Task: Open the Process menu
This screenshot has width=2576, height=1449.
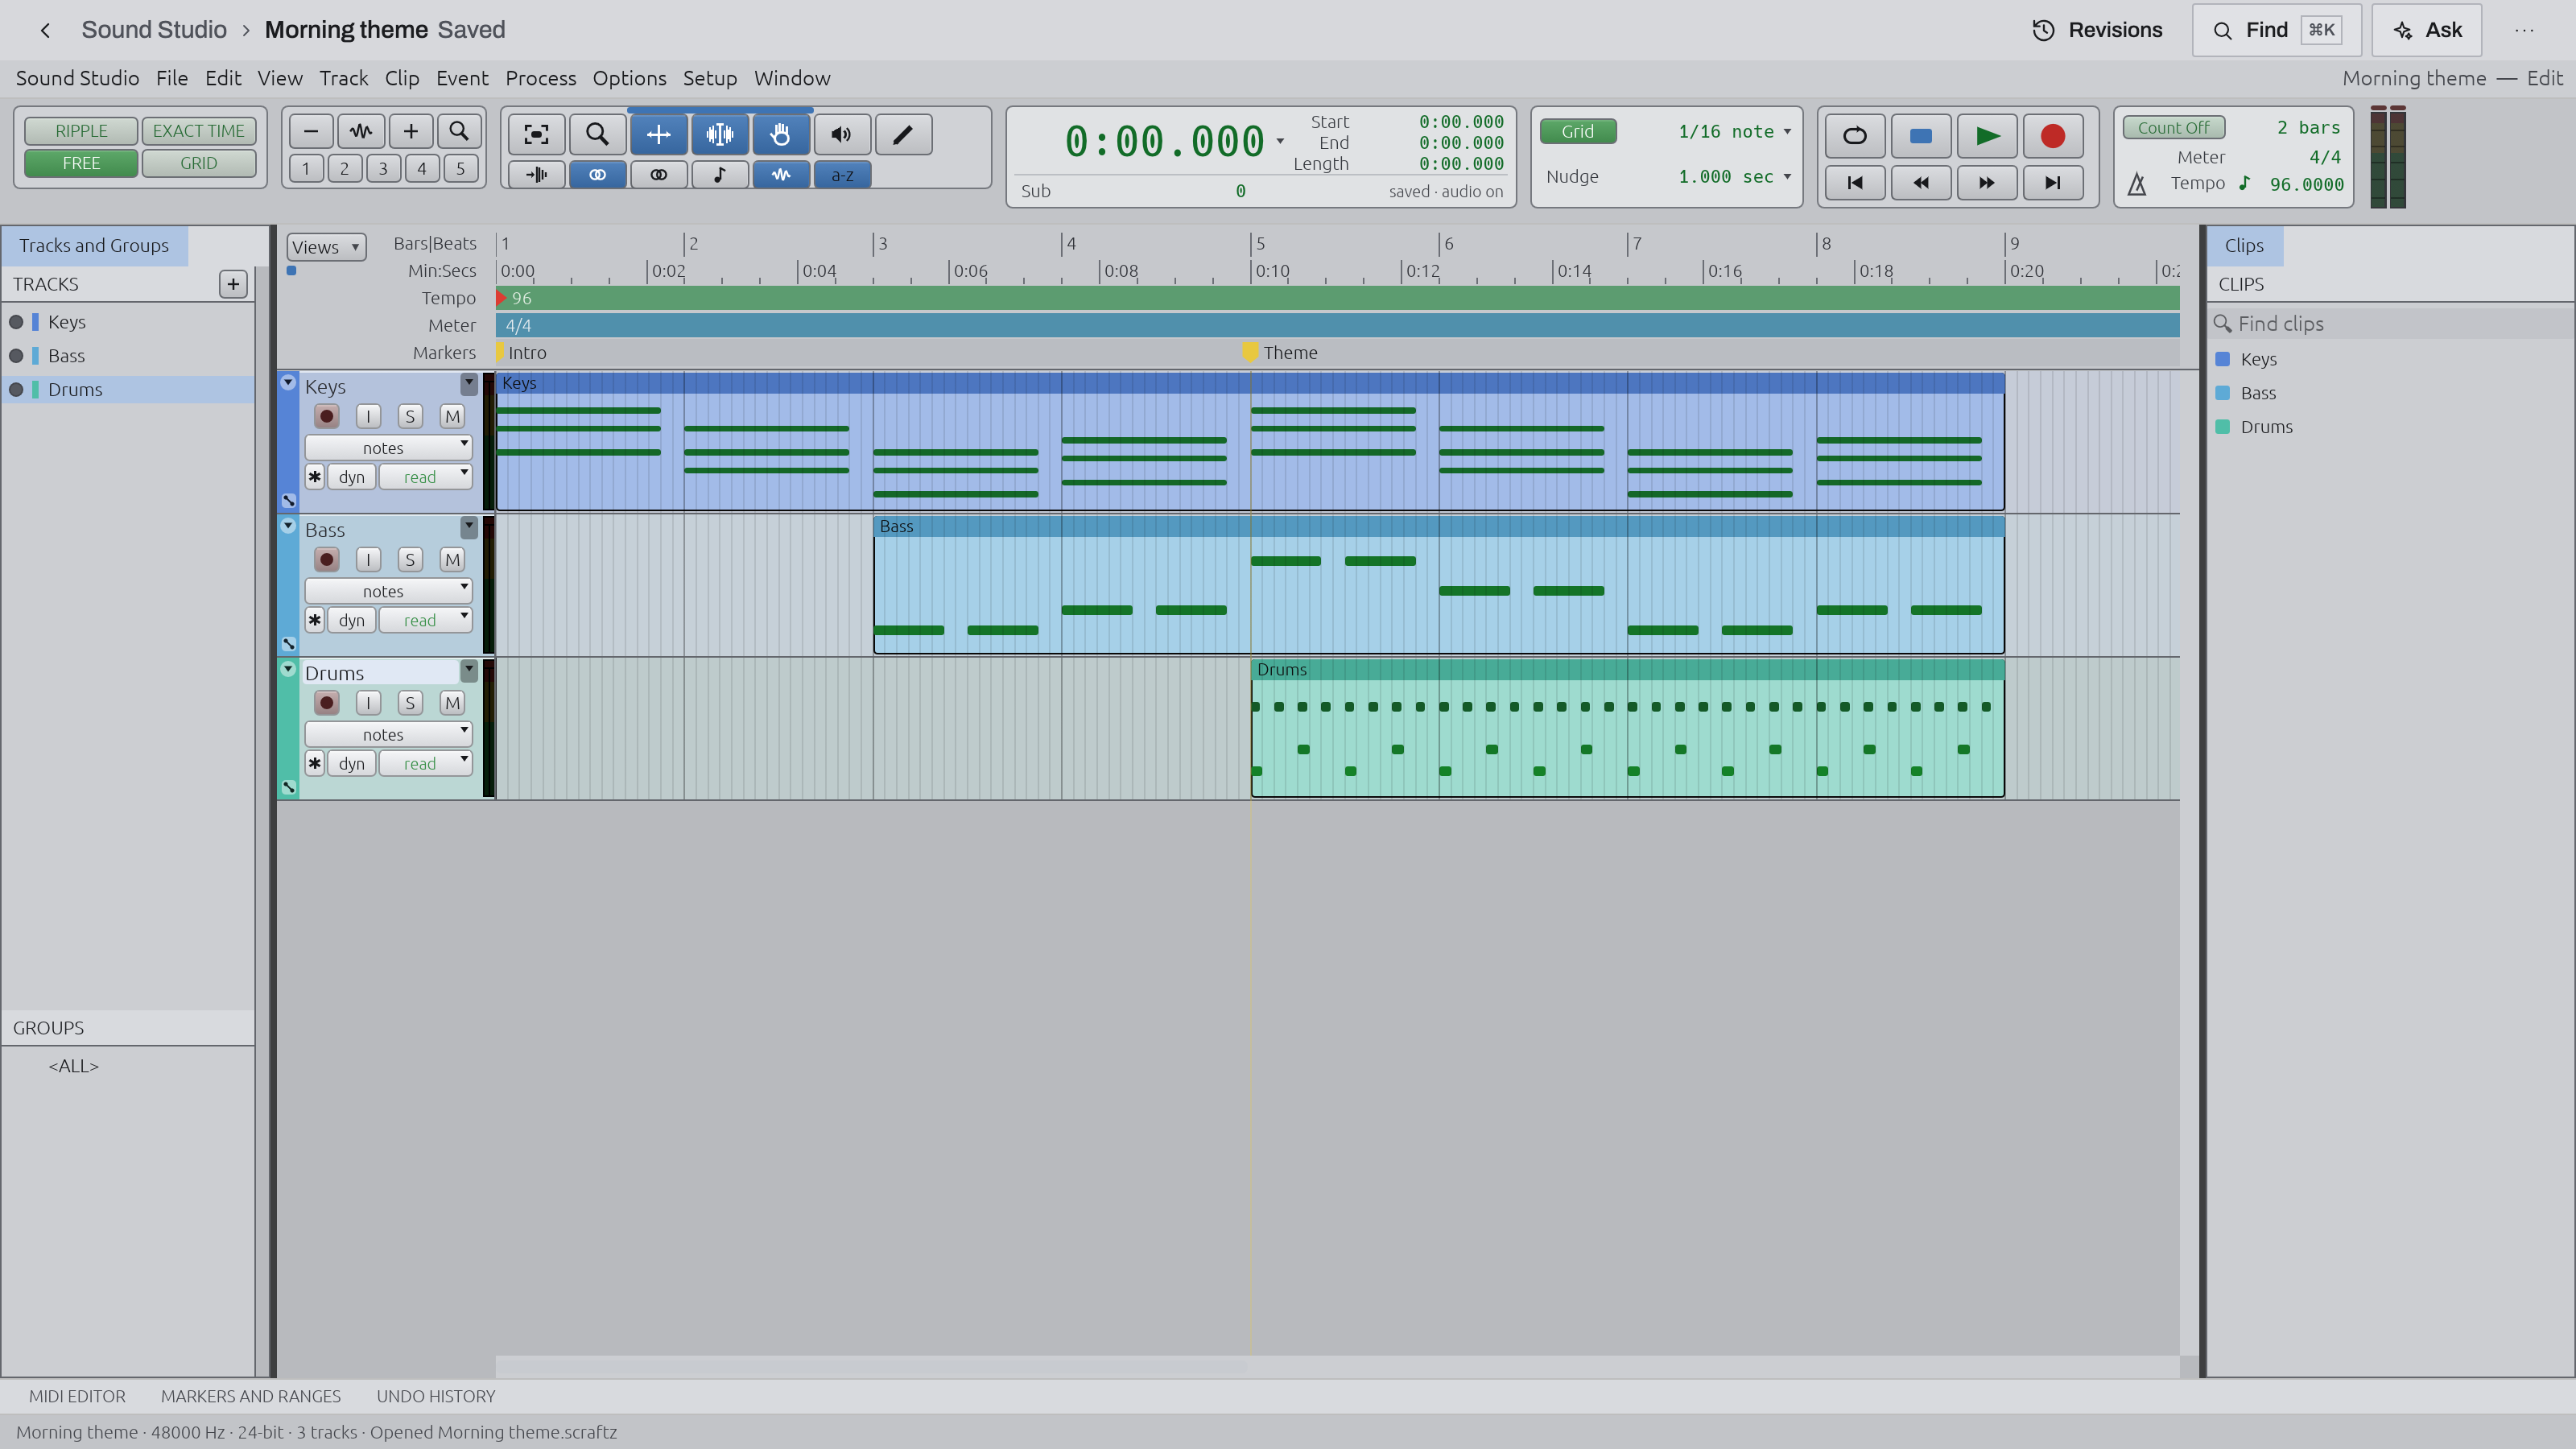Action: [x=540, y=78]
